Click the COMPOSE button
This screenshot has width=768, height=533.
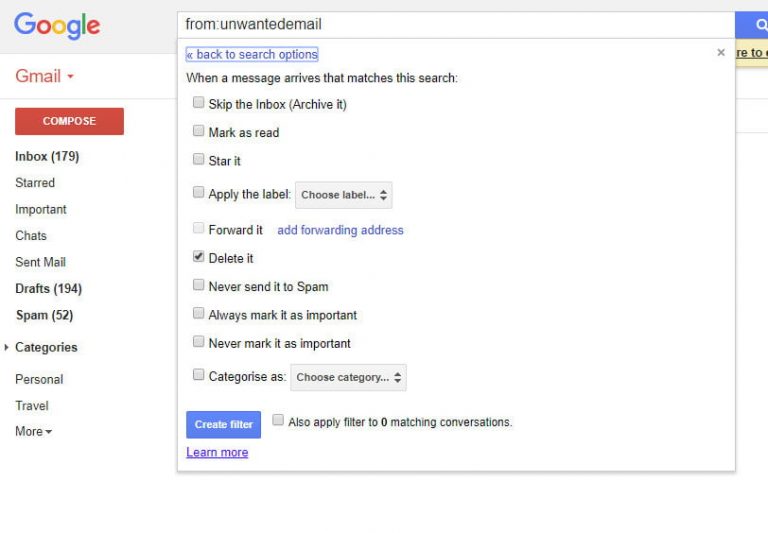point(70,121)
